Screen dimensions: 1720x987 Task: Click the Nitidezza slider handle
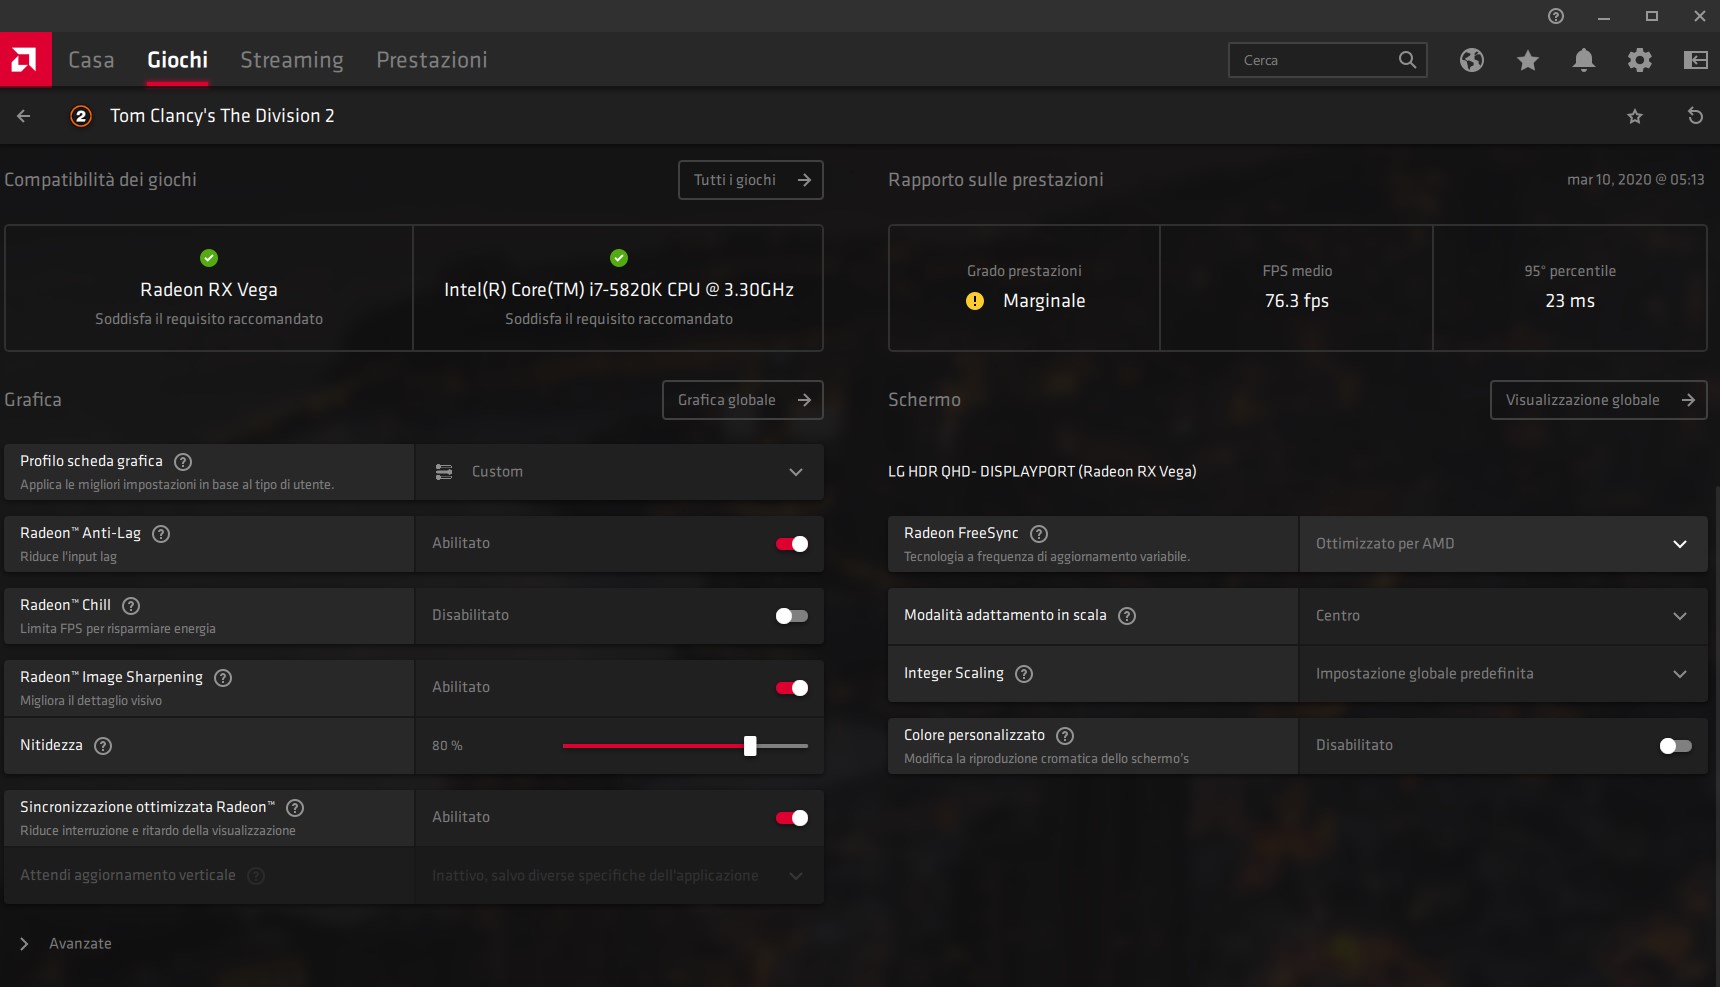[x=750, y=746]
